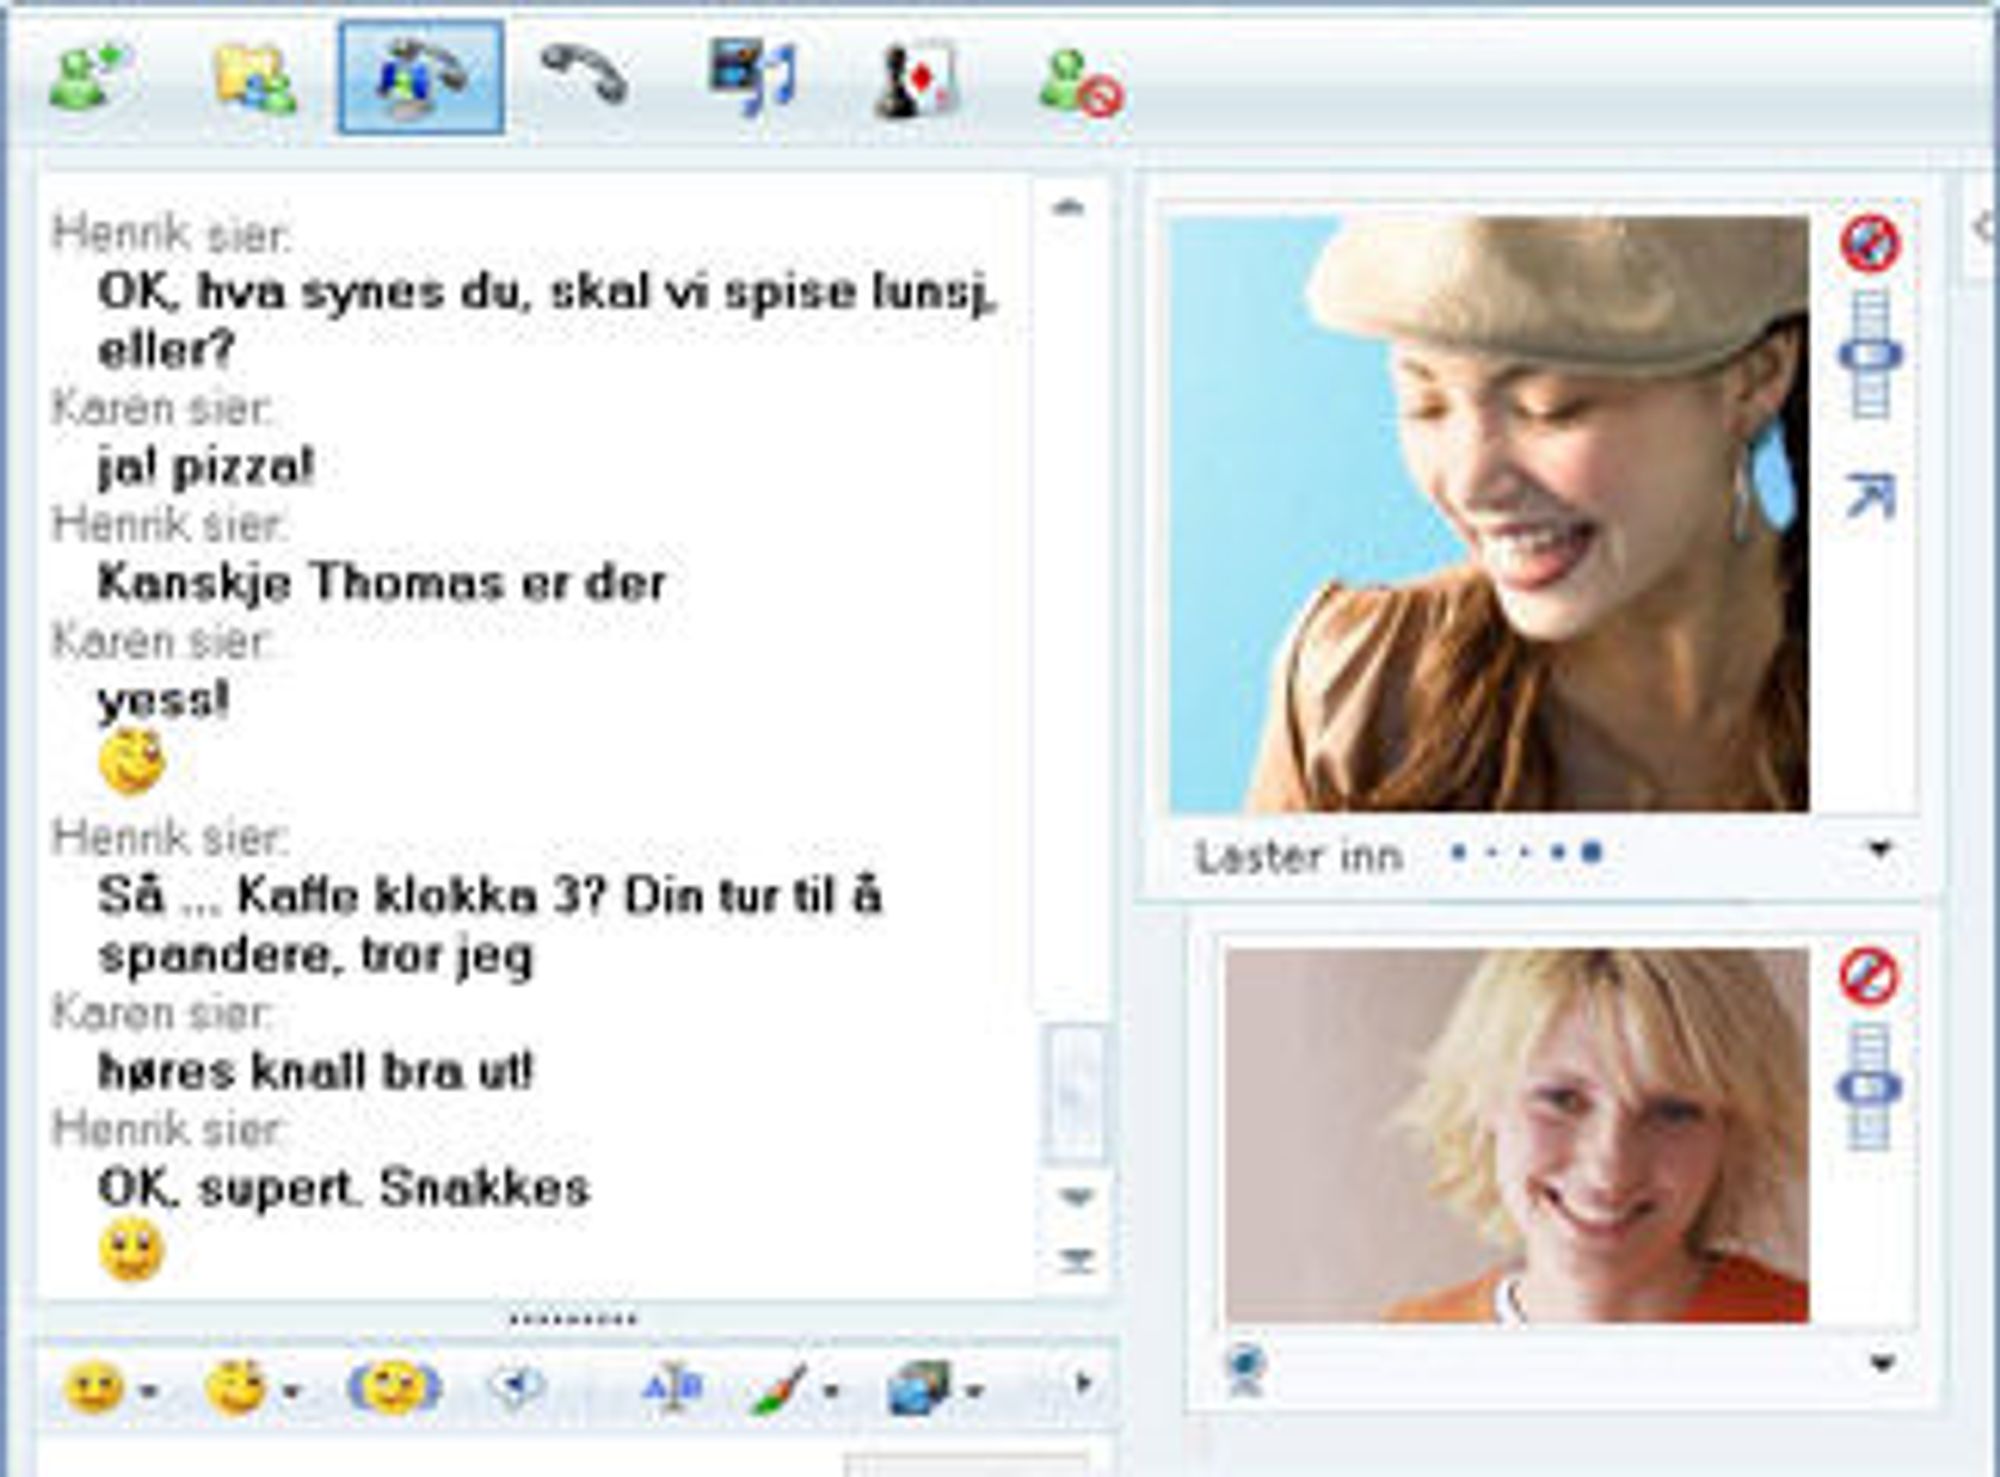
Task: Send a nudge with the shaking smiley
Action: coord(394,1388)
